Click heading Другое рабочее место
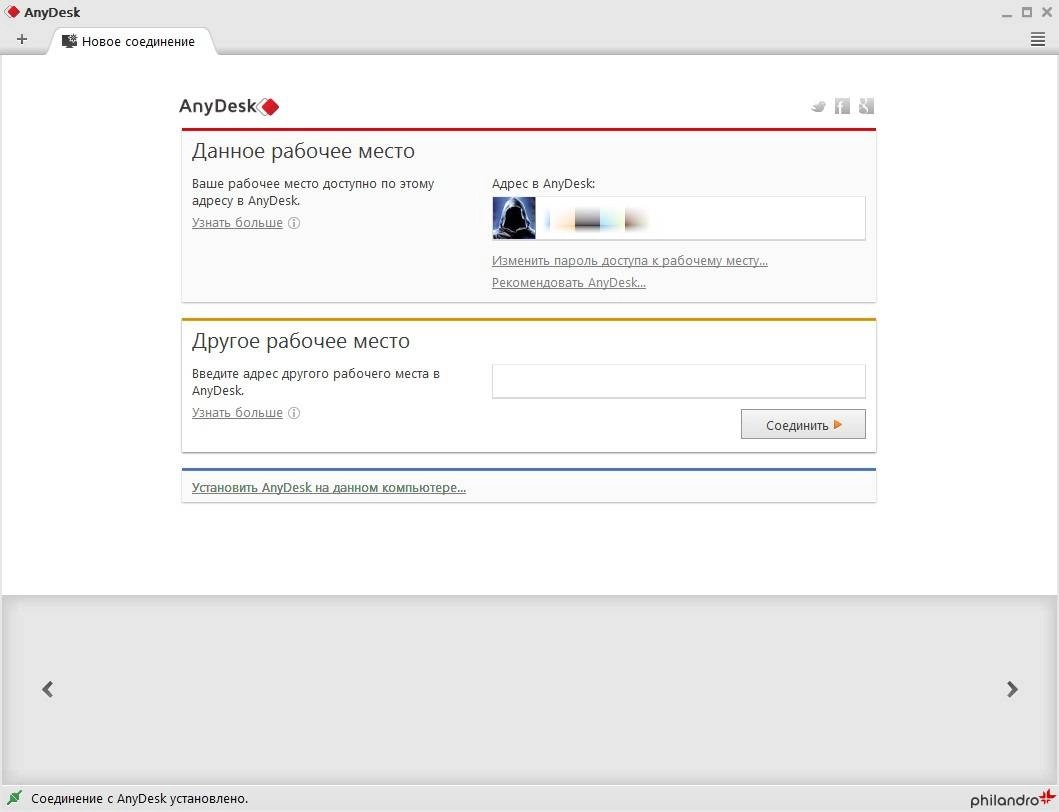Viewport: 1059px width, 812px height. (x=301, y=340)
